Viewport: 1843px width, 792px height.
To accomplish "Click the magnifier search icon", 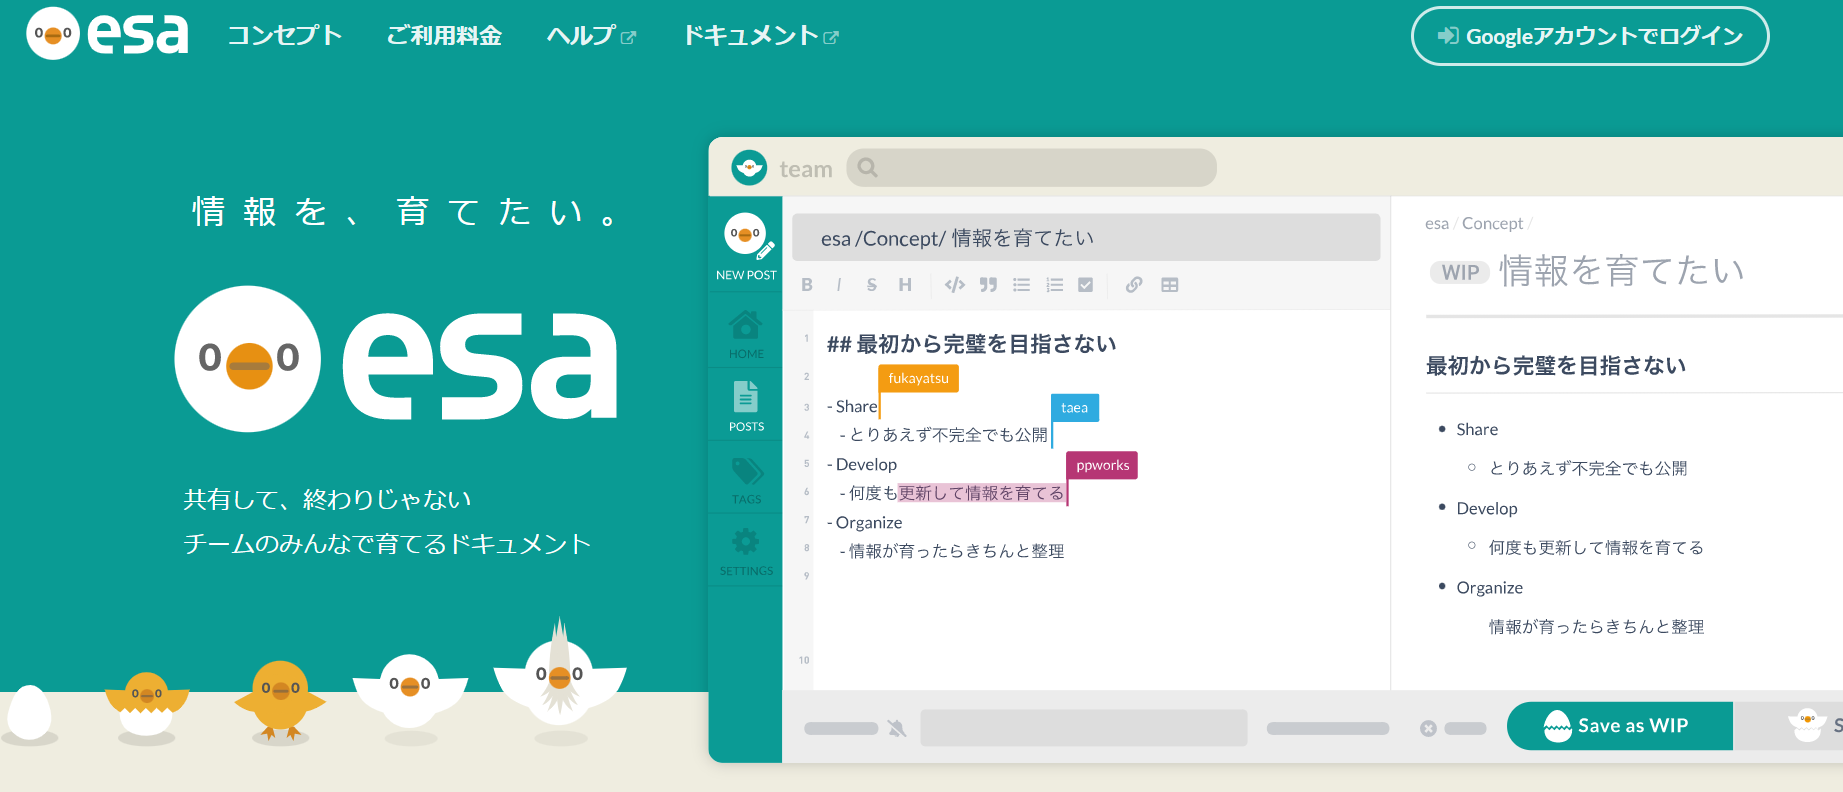I will pyautogui.click(x=868, y=168).
